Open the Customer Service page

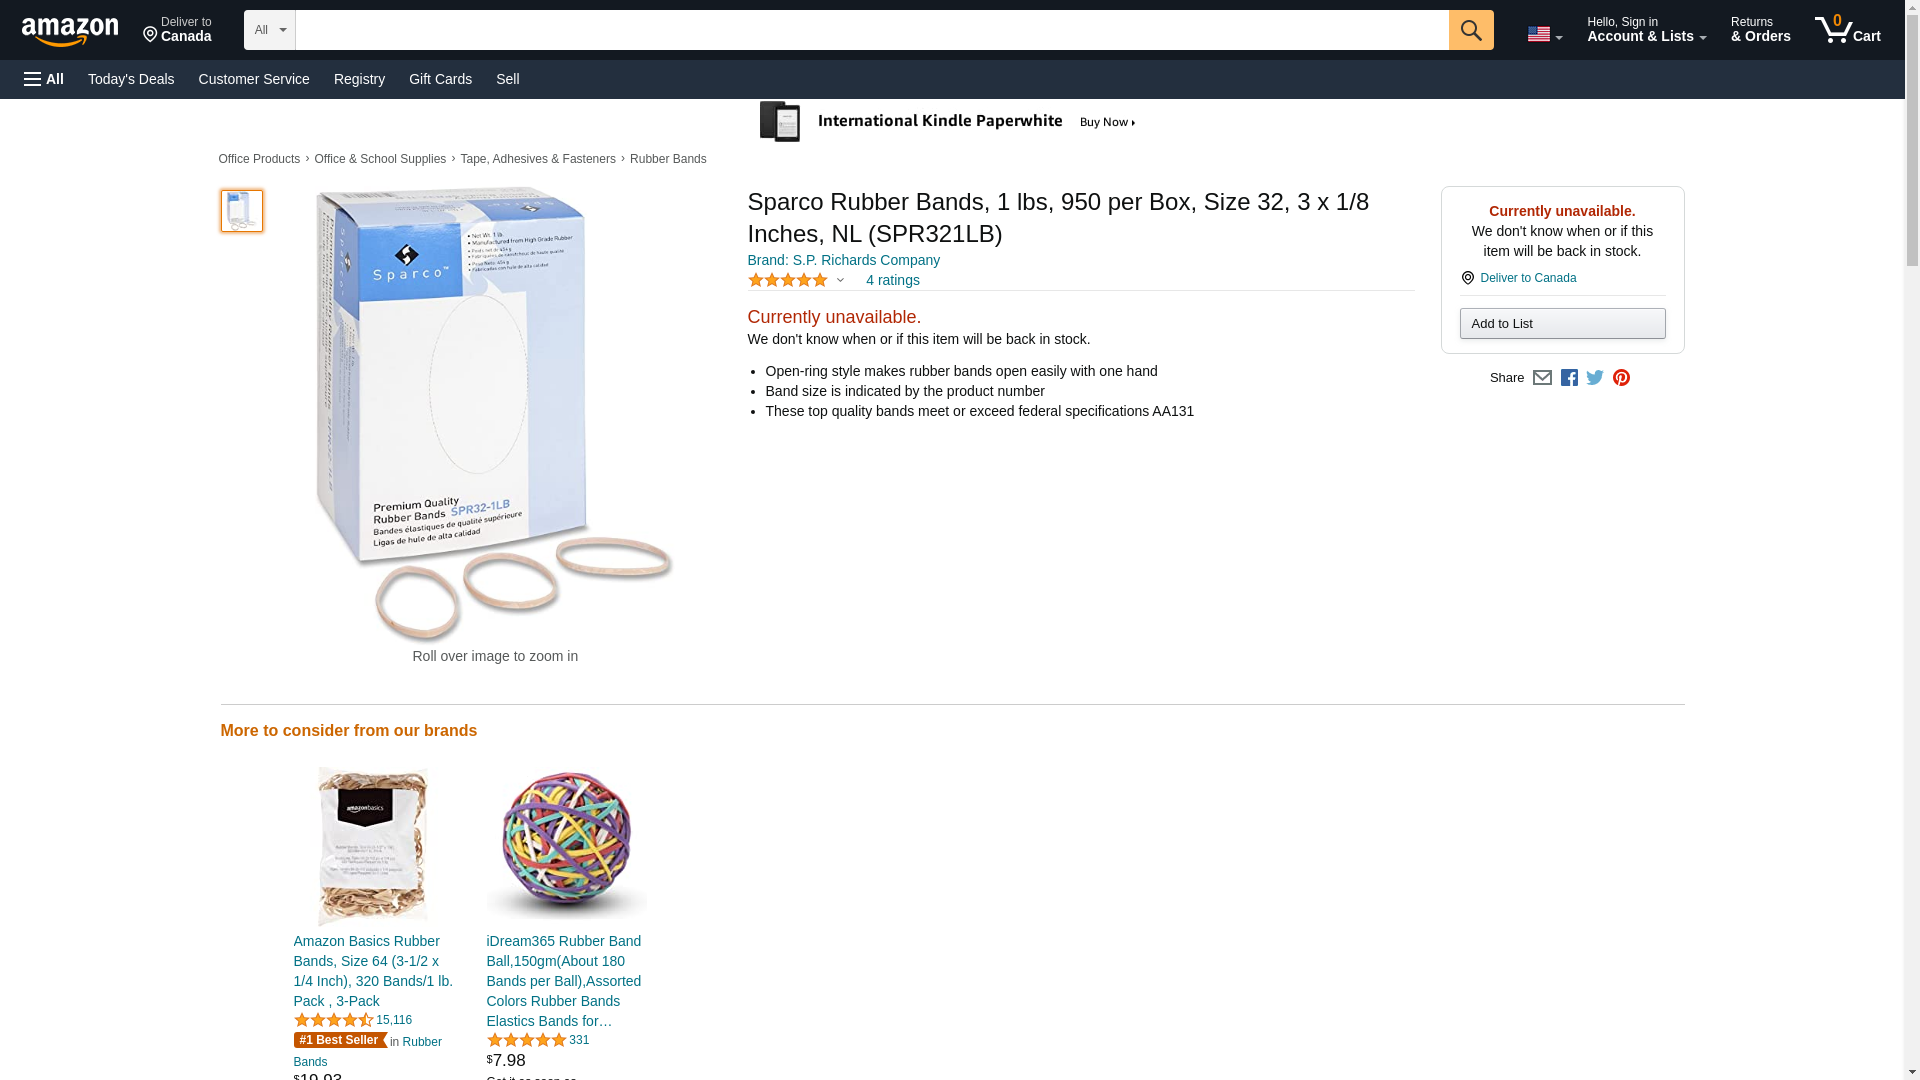(254, 79)
